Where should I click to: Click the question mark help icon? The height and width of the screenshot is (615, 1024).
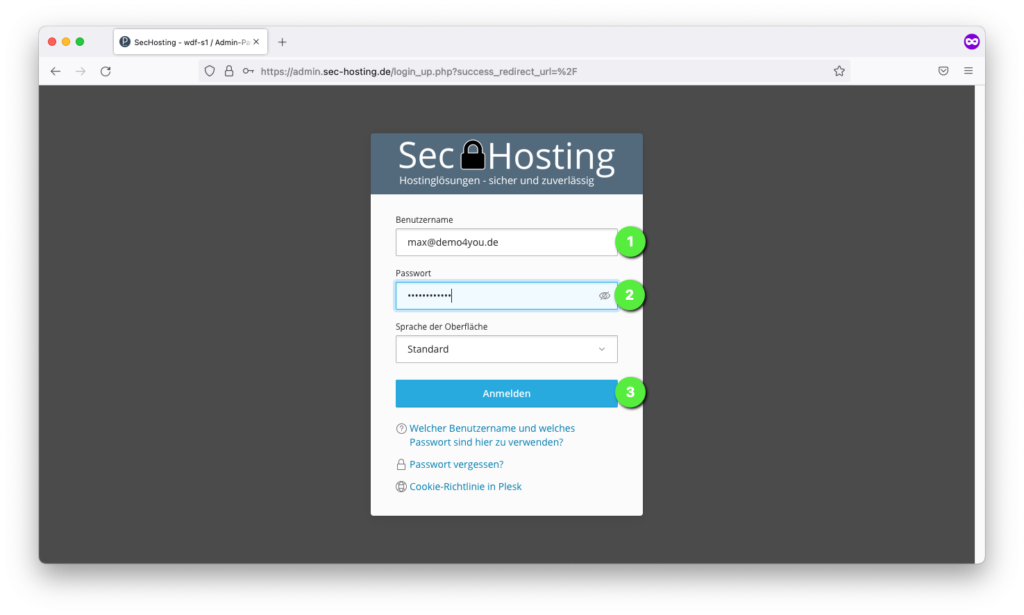tap(401, 429)
